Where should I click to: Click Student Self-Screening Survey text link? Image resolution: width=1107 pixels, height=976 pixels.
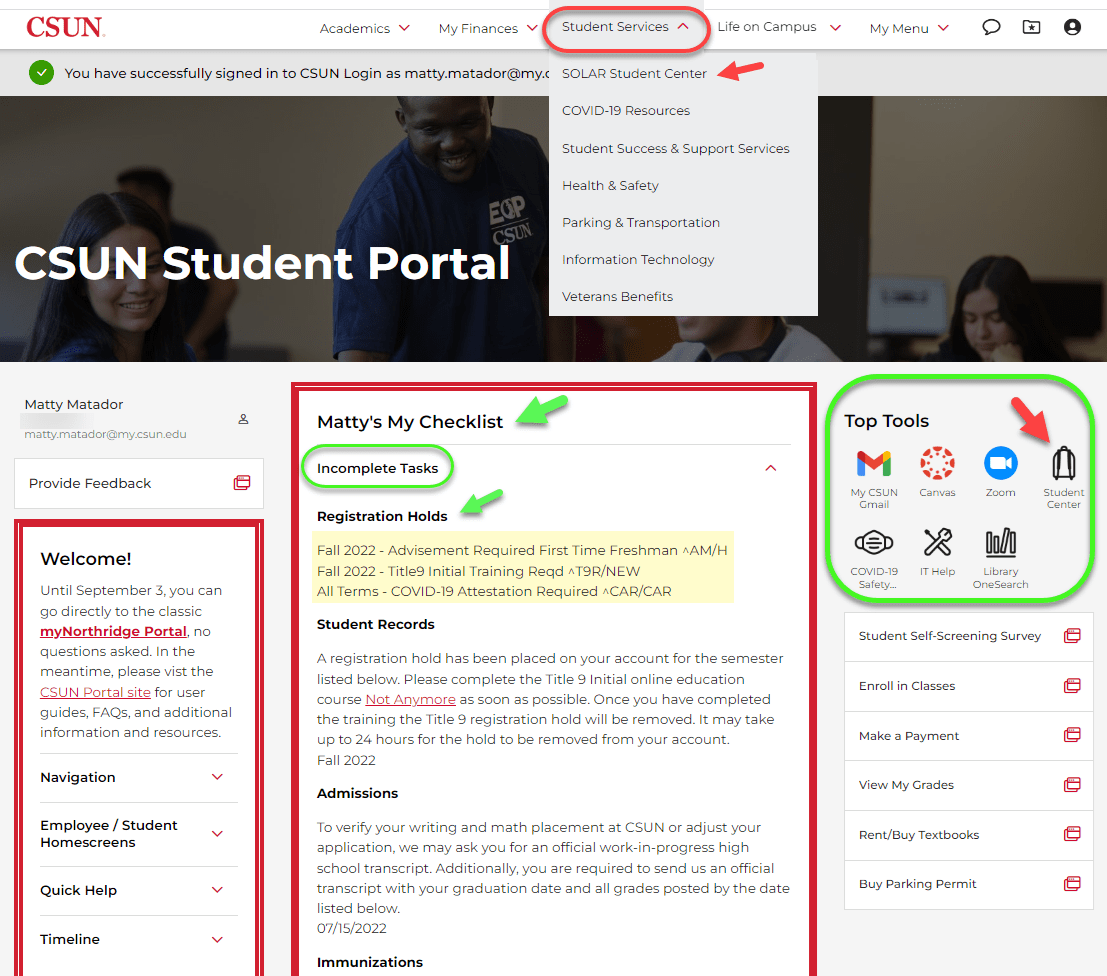(950, 636)
